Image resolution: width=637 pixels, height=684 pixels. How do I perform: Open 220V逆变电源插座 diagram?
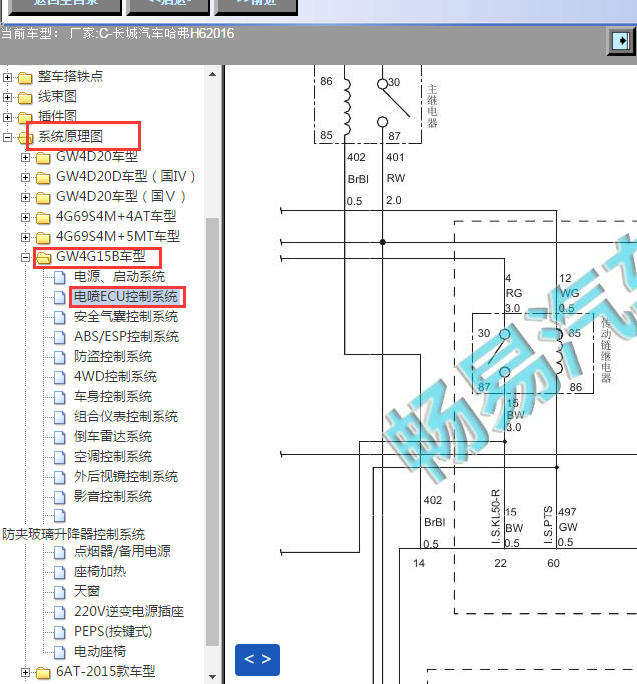(x=129, y=612)
